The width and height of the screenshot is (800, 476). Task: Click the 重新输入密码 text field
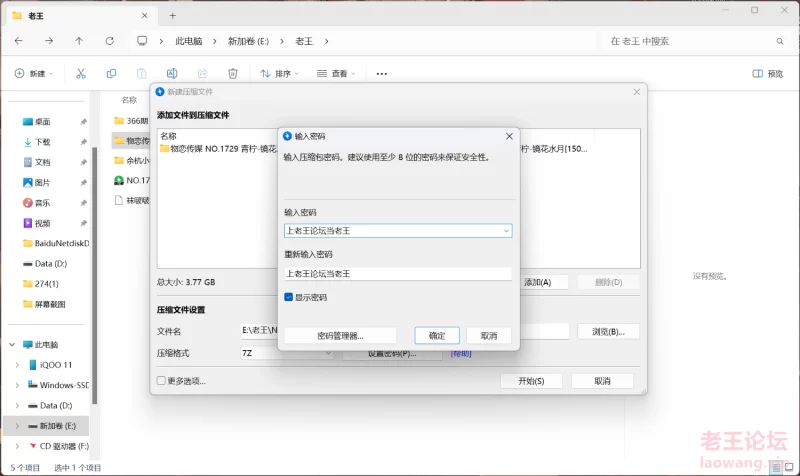point(397,273)
